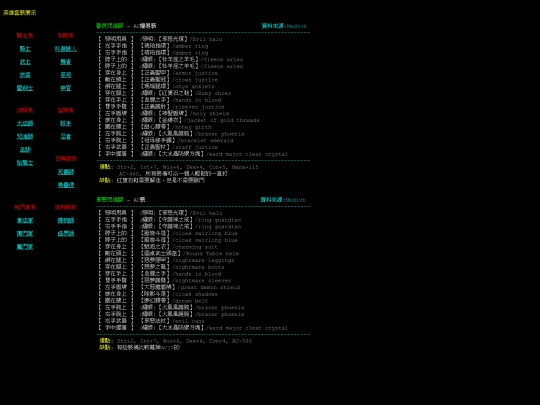Click the yellow page title at top-left

click(x=20, y=13)
